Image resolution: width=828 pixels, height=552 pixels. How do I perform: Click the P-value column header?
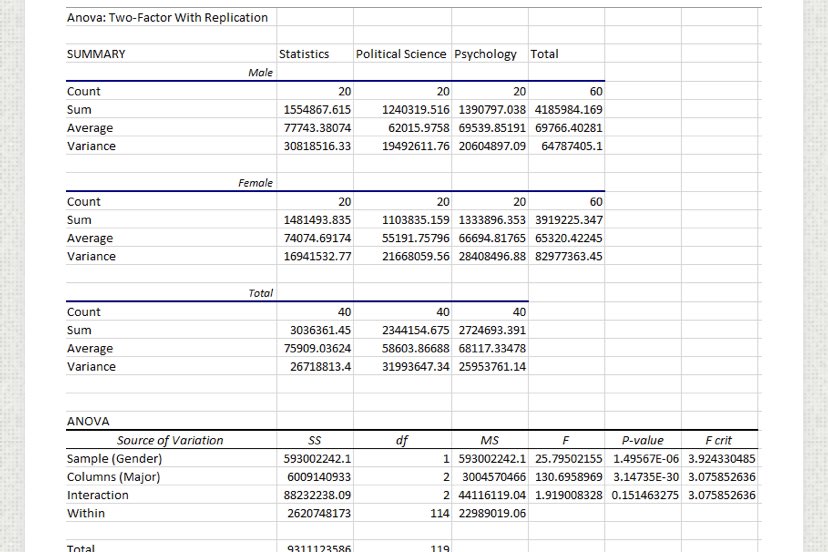643,440
